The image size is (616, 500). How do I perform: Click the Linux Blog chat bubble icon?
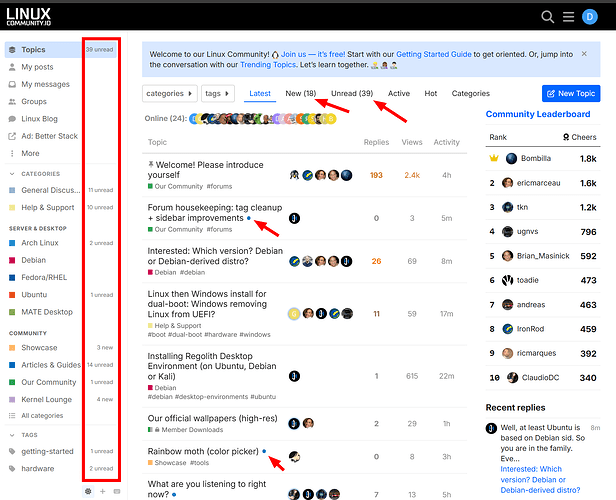click(x=12, y=119)
